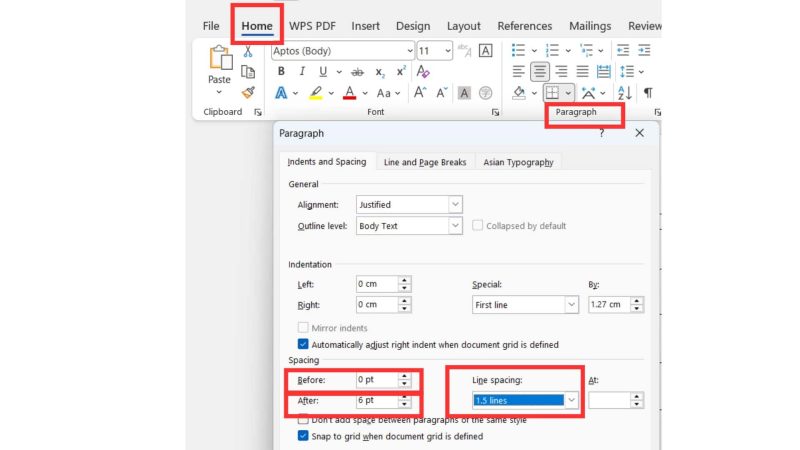
Task: Open the font name dropdown
Action: pos(409,51)
